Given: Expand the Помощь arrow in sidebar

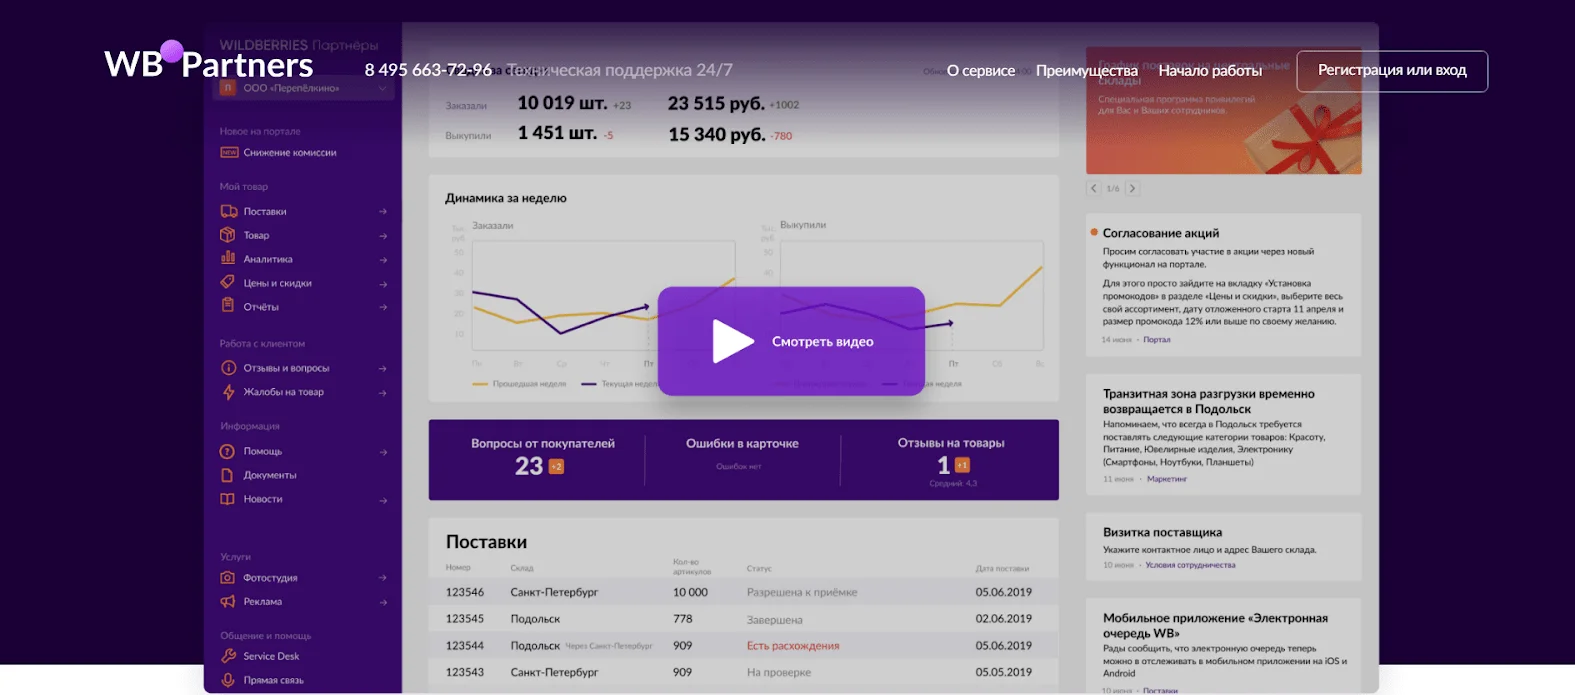Looking at the screenshot, I should pyautogui.click(x=383, y=452).
